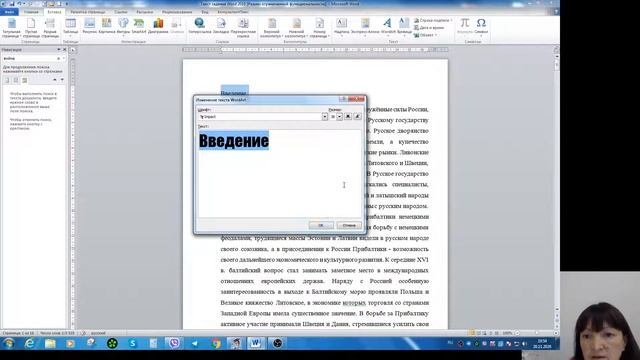The image size is (640, 360).
Task: Click the document vertical scrollbar
Action: (x=557, y=184)
